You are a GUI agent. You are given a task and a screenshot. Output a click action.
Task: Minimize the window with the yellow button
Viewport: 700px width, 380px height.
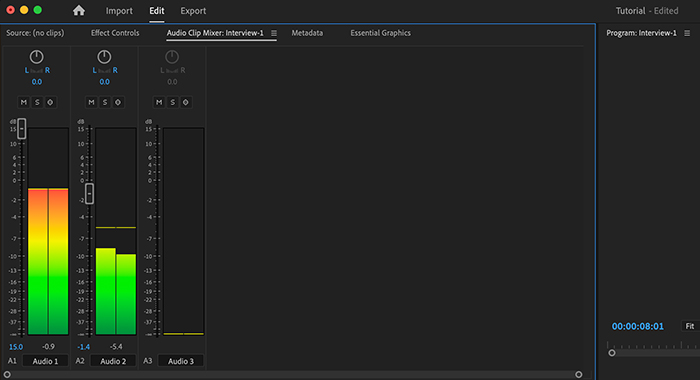[x=24, y=10]
